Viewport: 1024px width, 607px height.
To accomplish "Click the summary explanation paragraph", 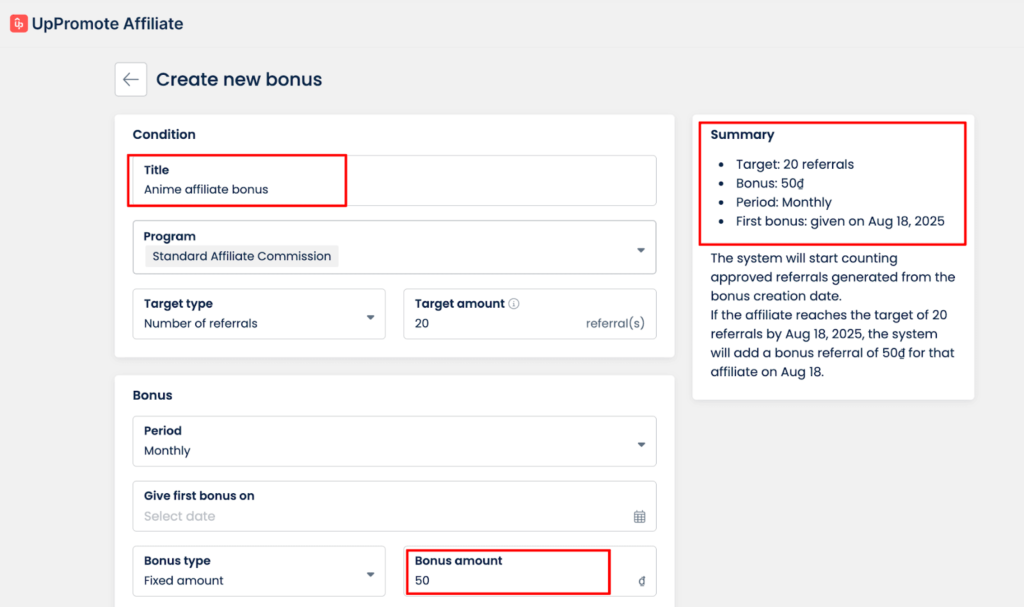I will 833,315.
